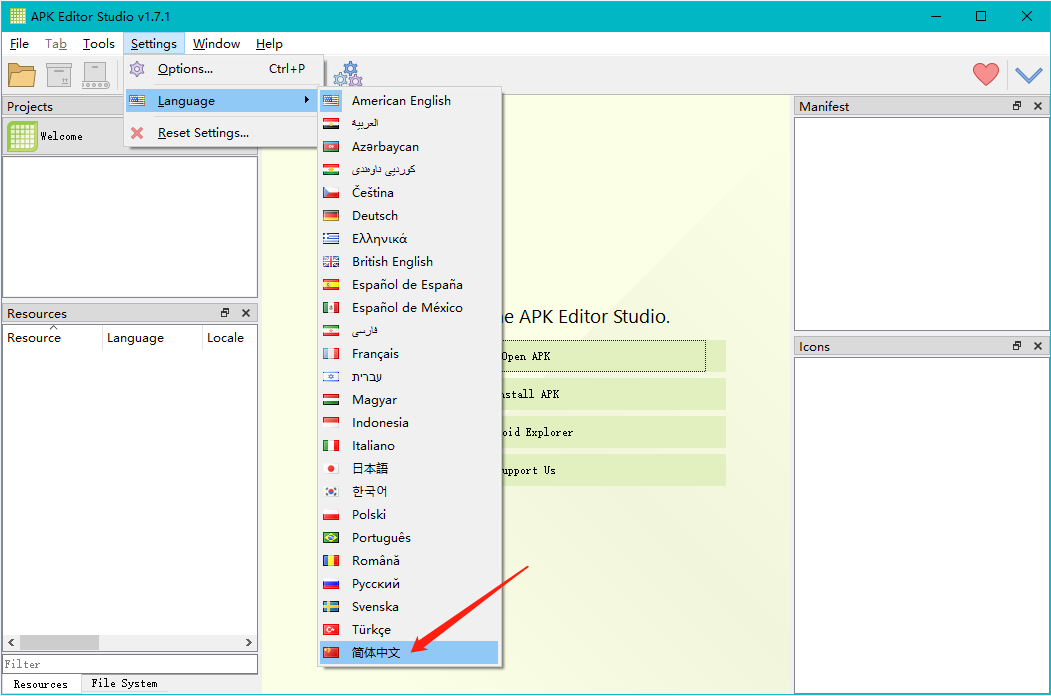The height and width of the screenshot is (696, 1051).
Task: Select Français language
Action: pos(409,353)
